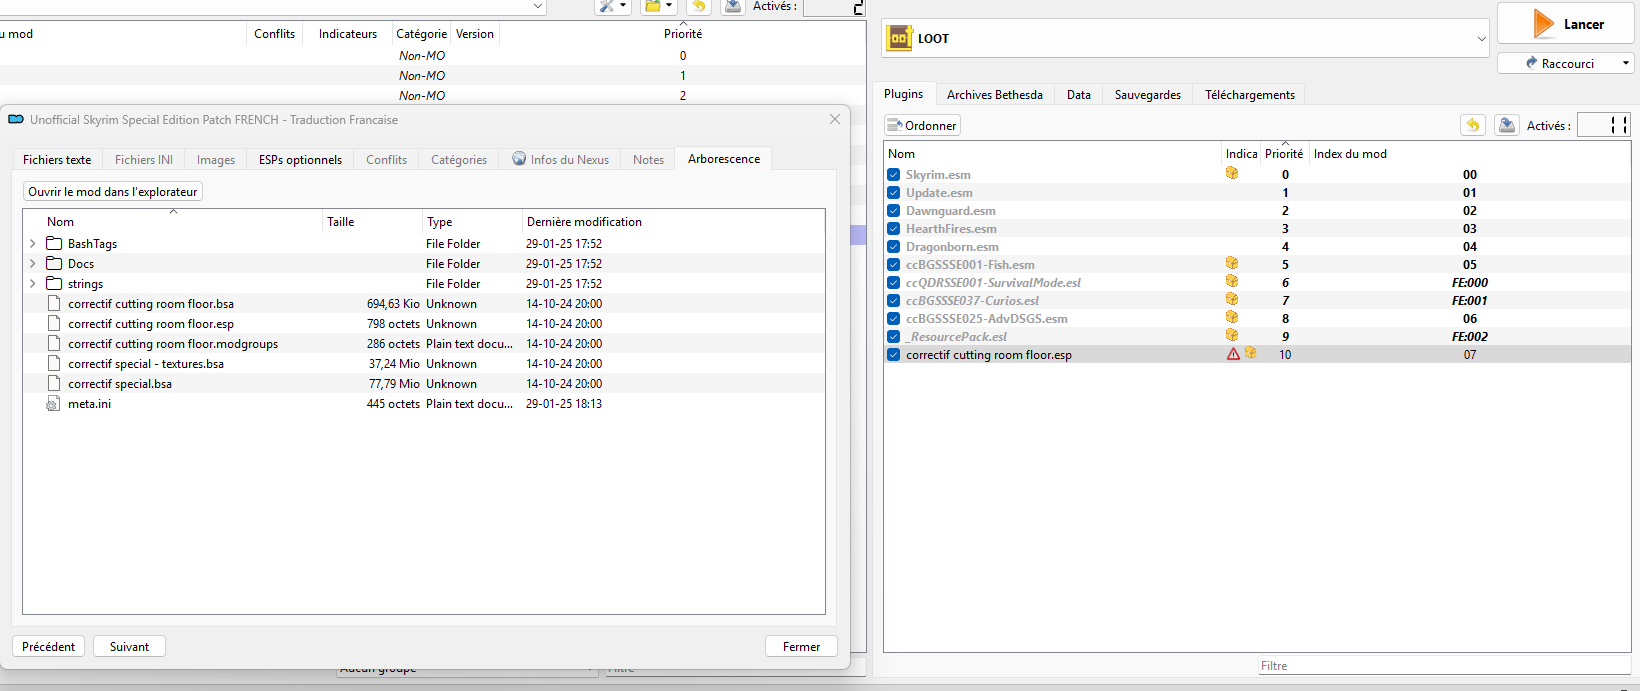
Task: Click the strings folder icon
Action: pos(54,283)
